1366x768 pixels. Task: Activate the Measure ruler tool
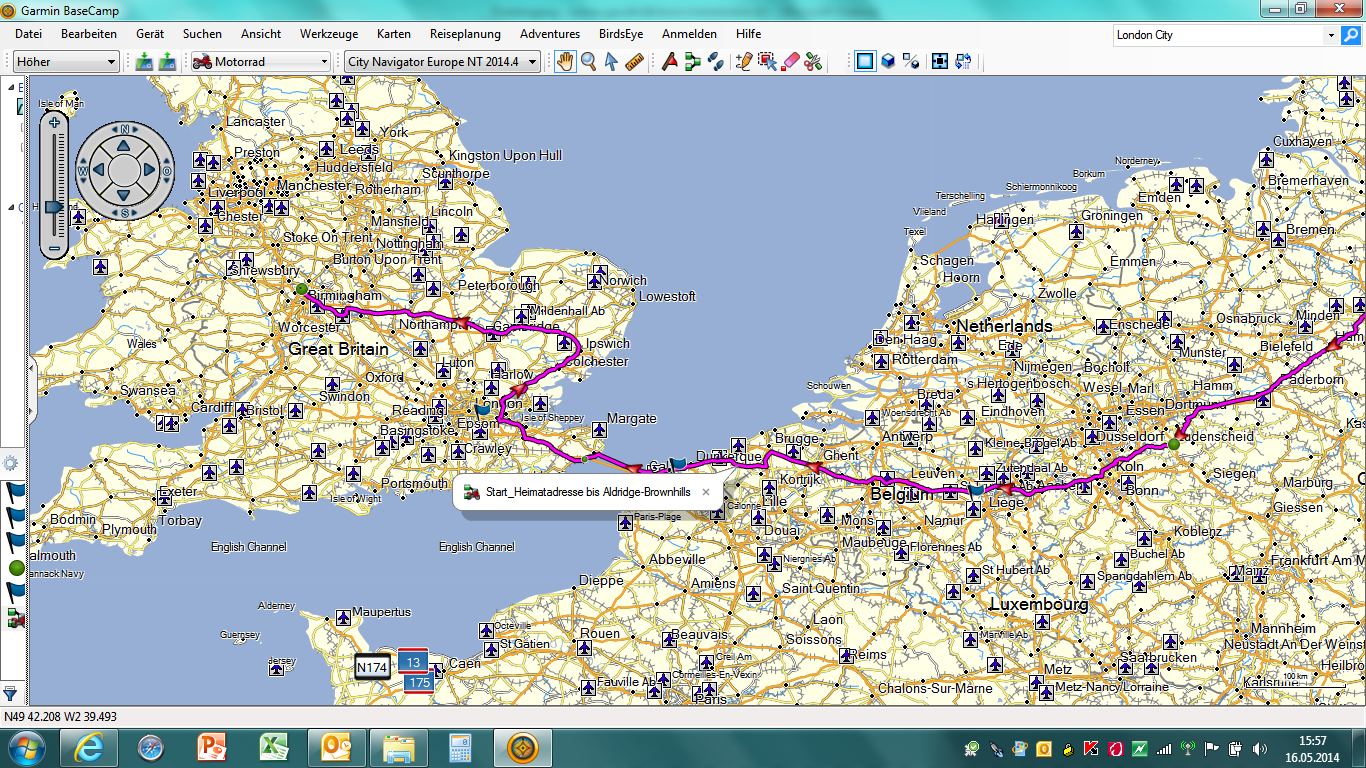pos(634,62)
